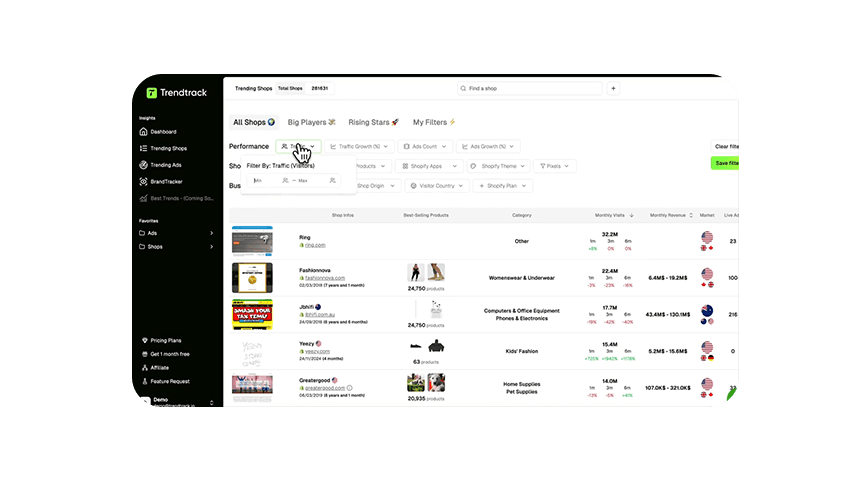Open the ring.com link
854x480 pixels.
tap(315, 245)
